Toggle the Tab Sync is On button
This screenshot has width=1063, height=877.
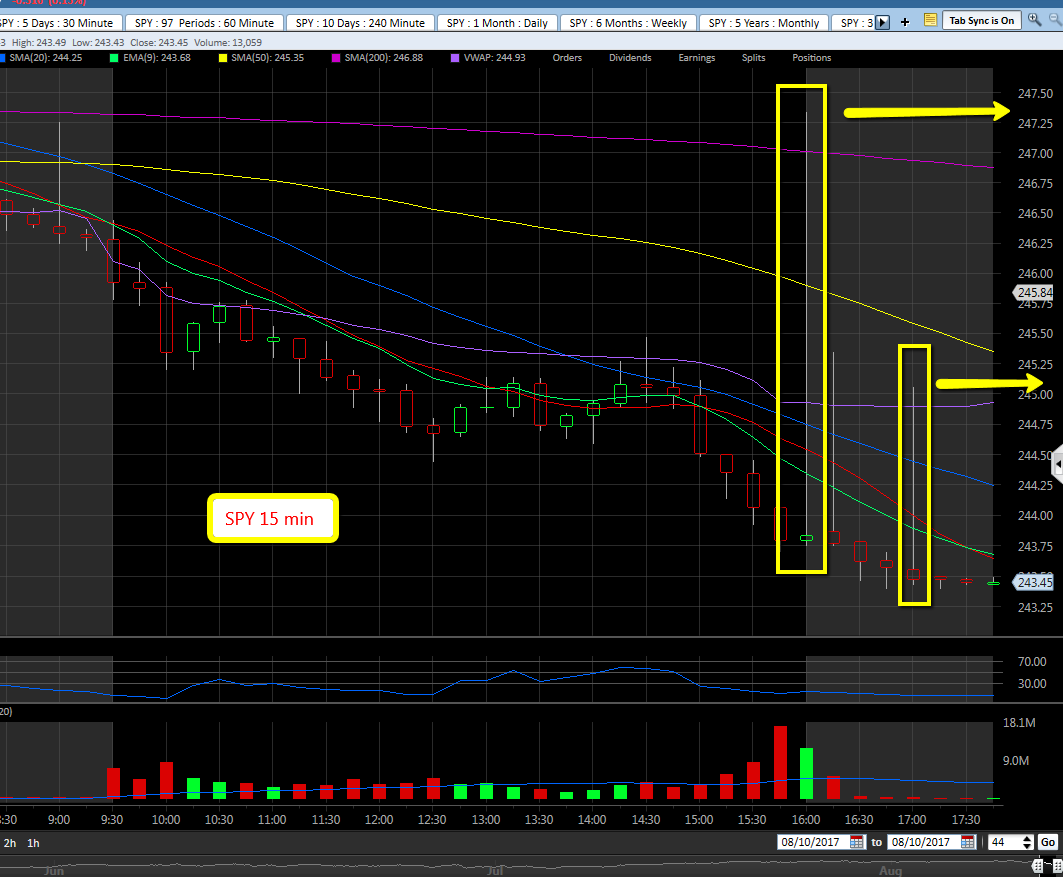981,21
